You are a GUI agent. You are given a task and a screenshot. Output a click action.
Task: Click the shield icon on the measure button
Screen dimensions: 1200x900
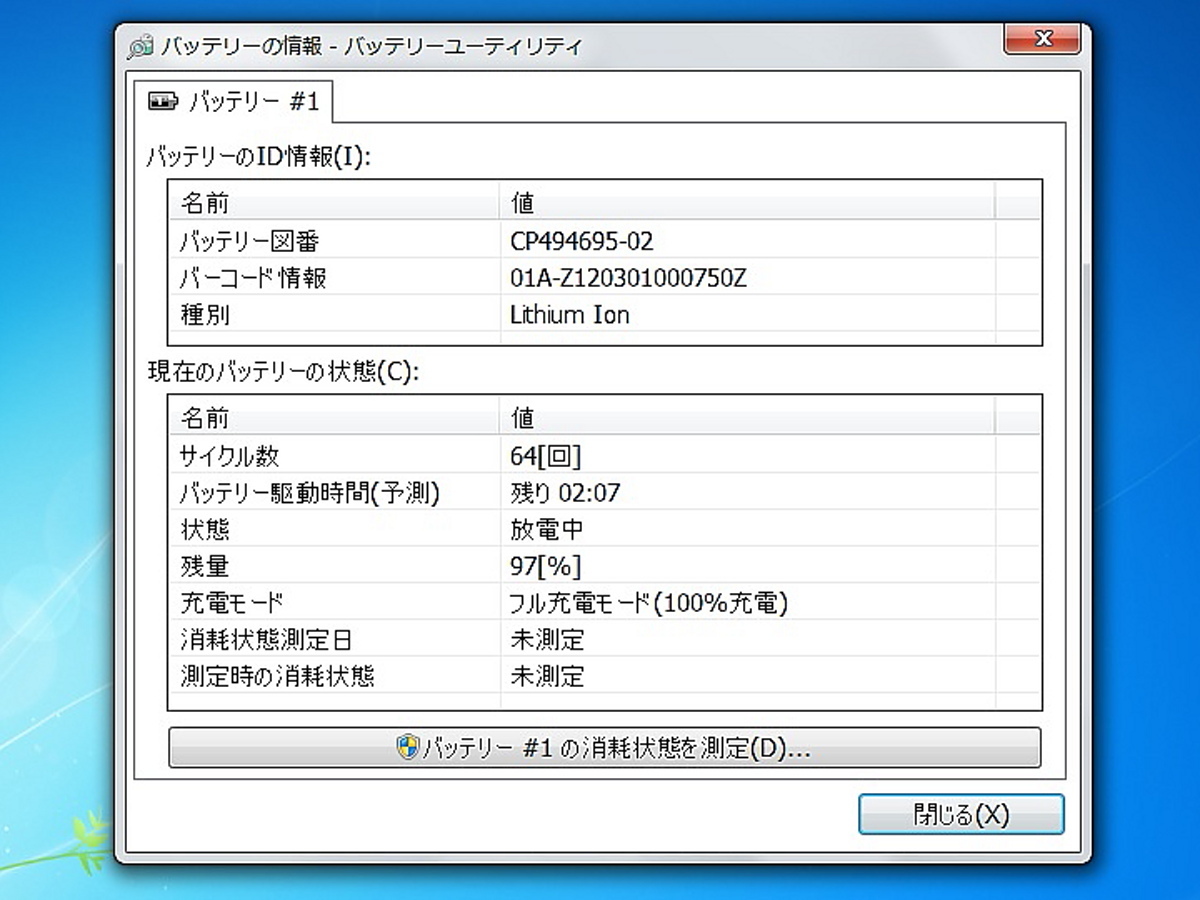(x=407, y=747)
